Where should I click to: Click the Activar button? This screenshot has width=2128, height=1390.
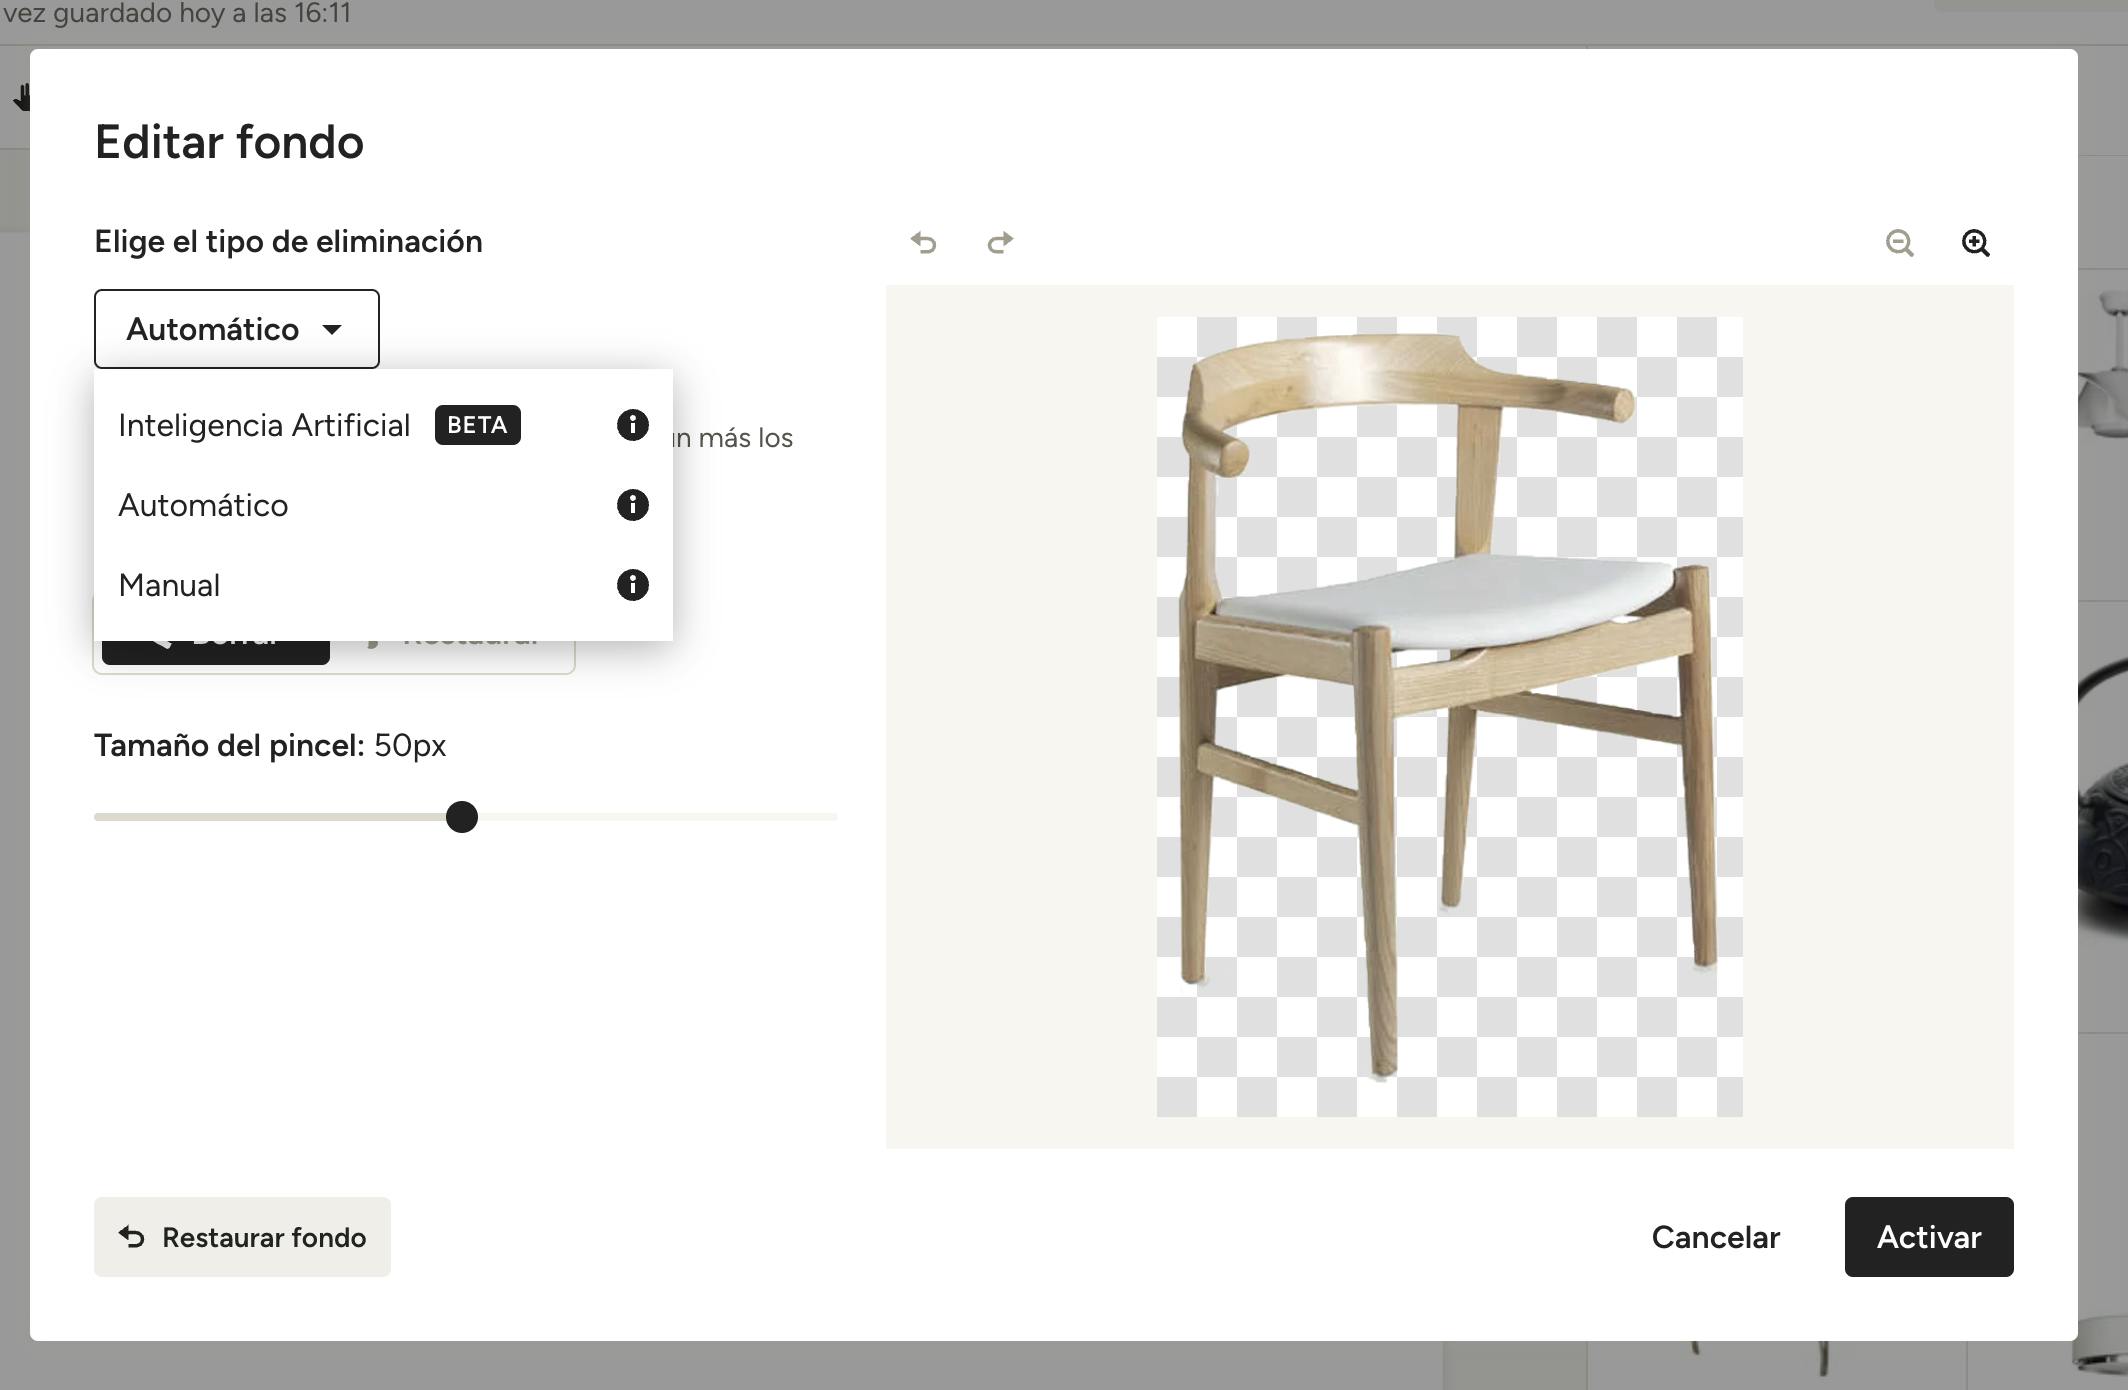(1928, 1237)
